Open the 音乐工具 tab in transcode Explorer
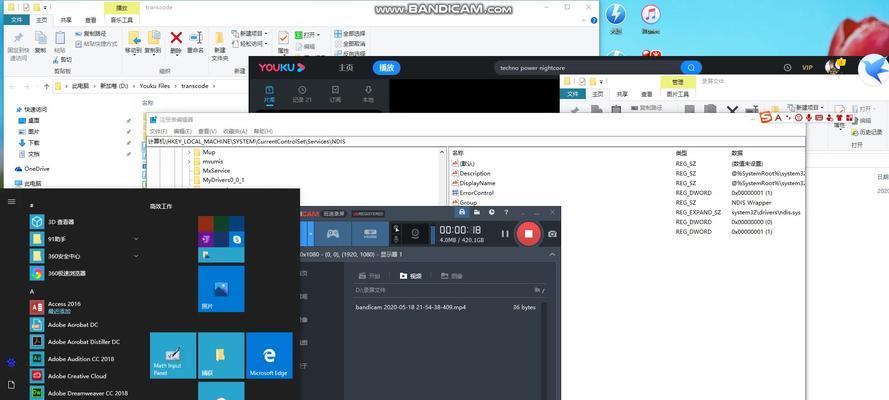Screen dimensions: 889x400 point(121,20)
